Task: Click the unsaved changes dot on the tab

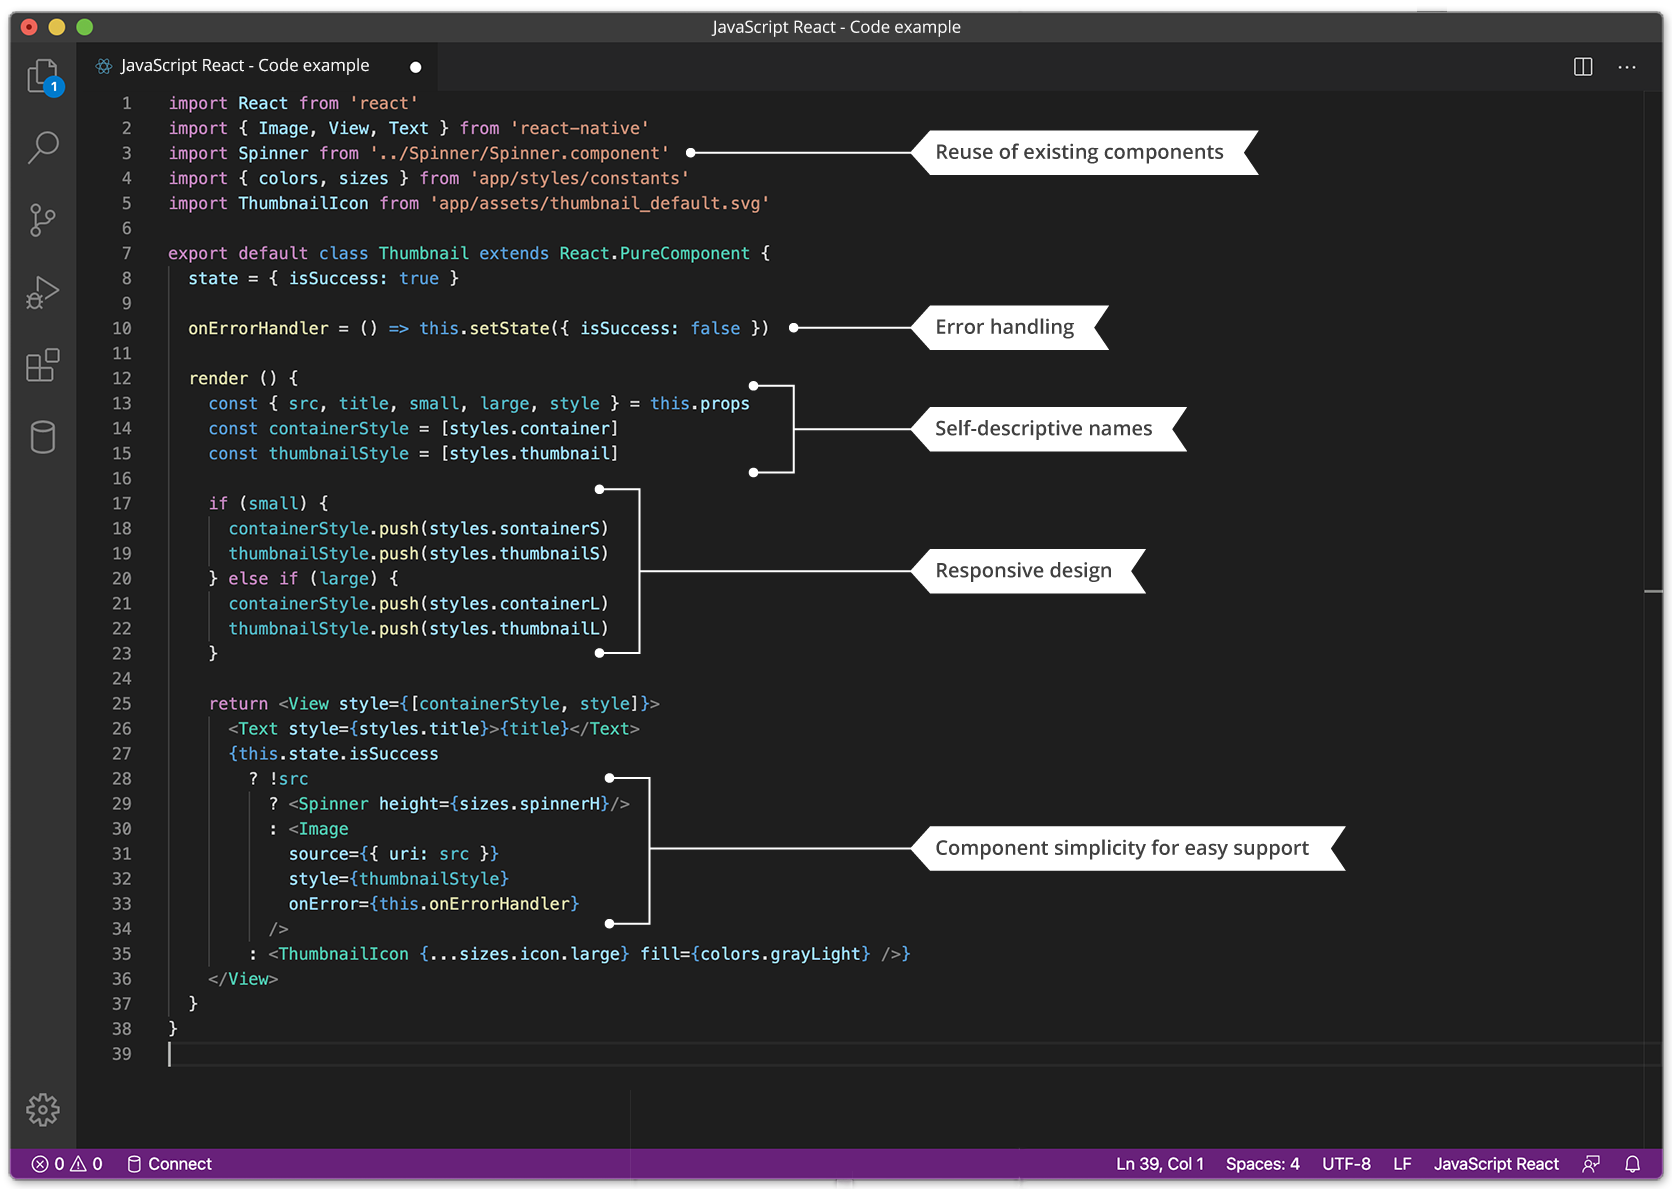Action: pyautogui.click(x=415, y=66)
